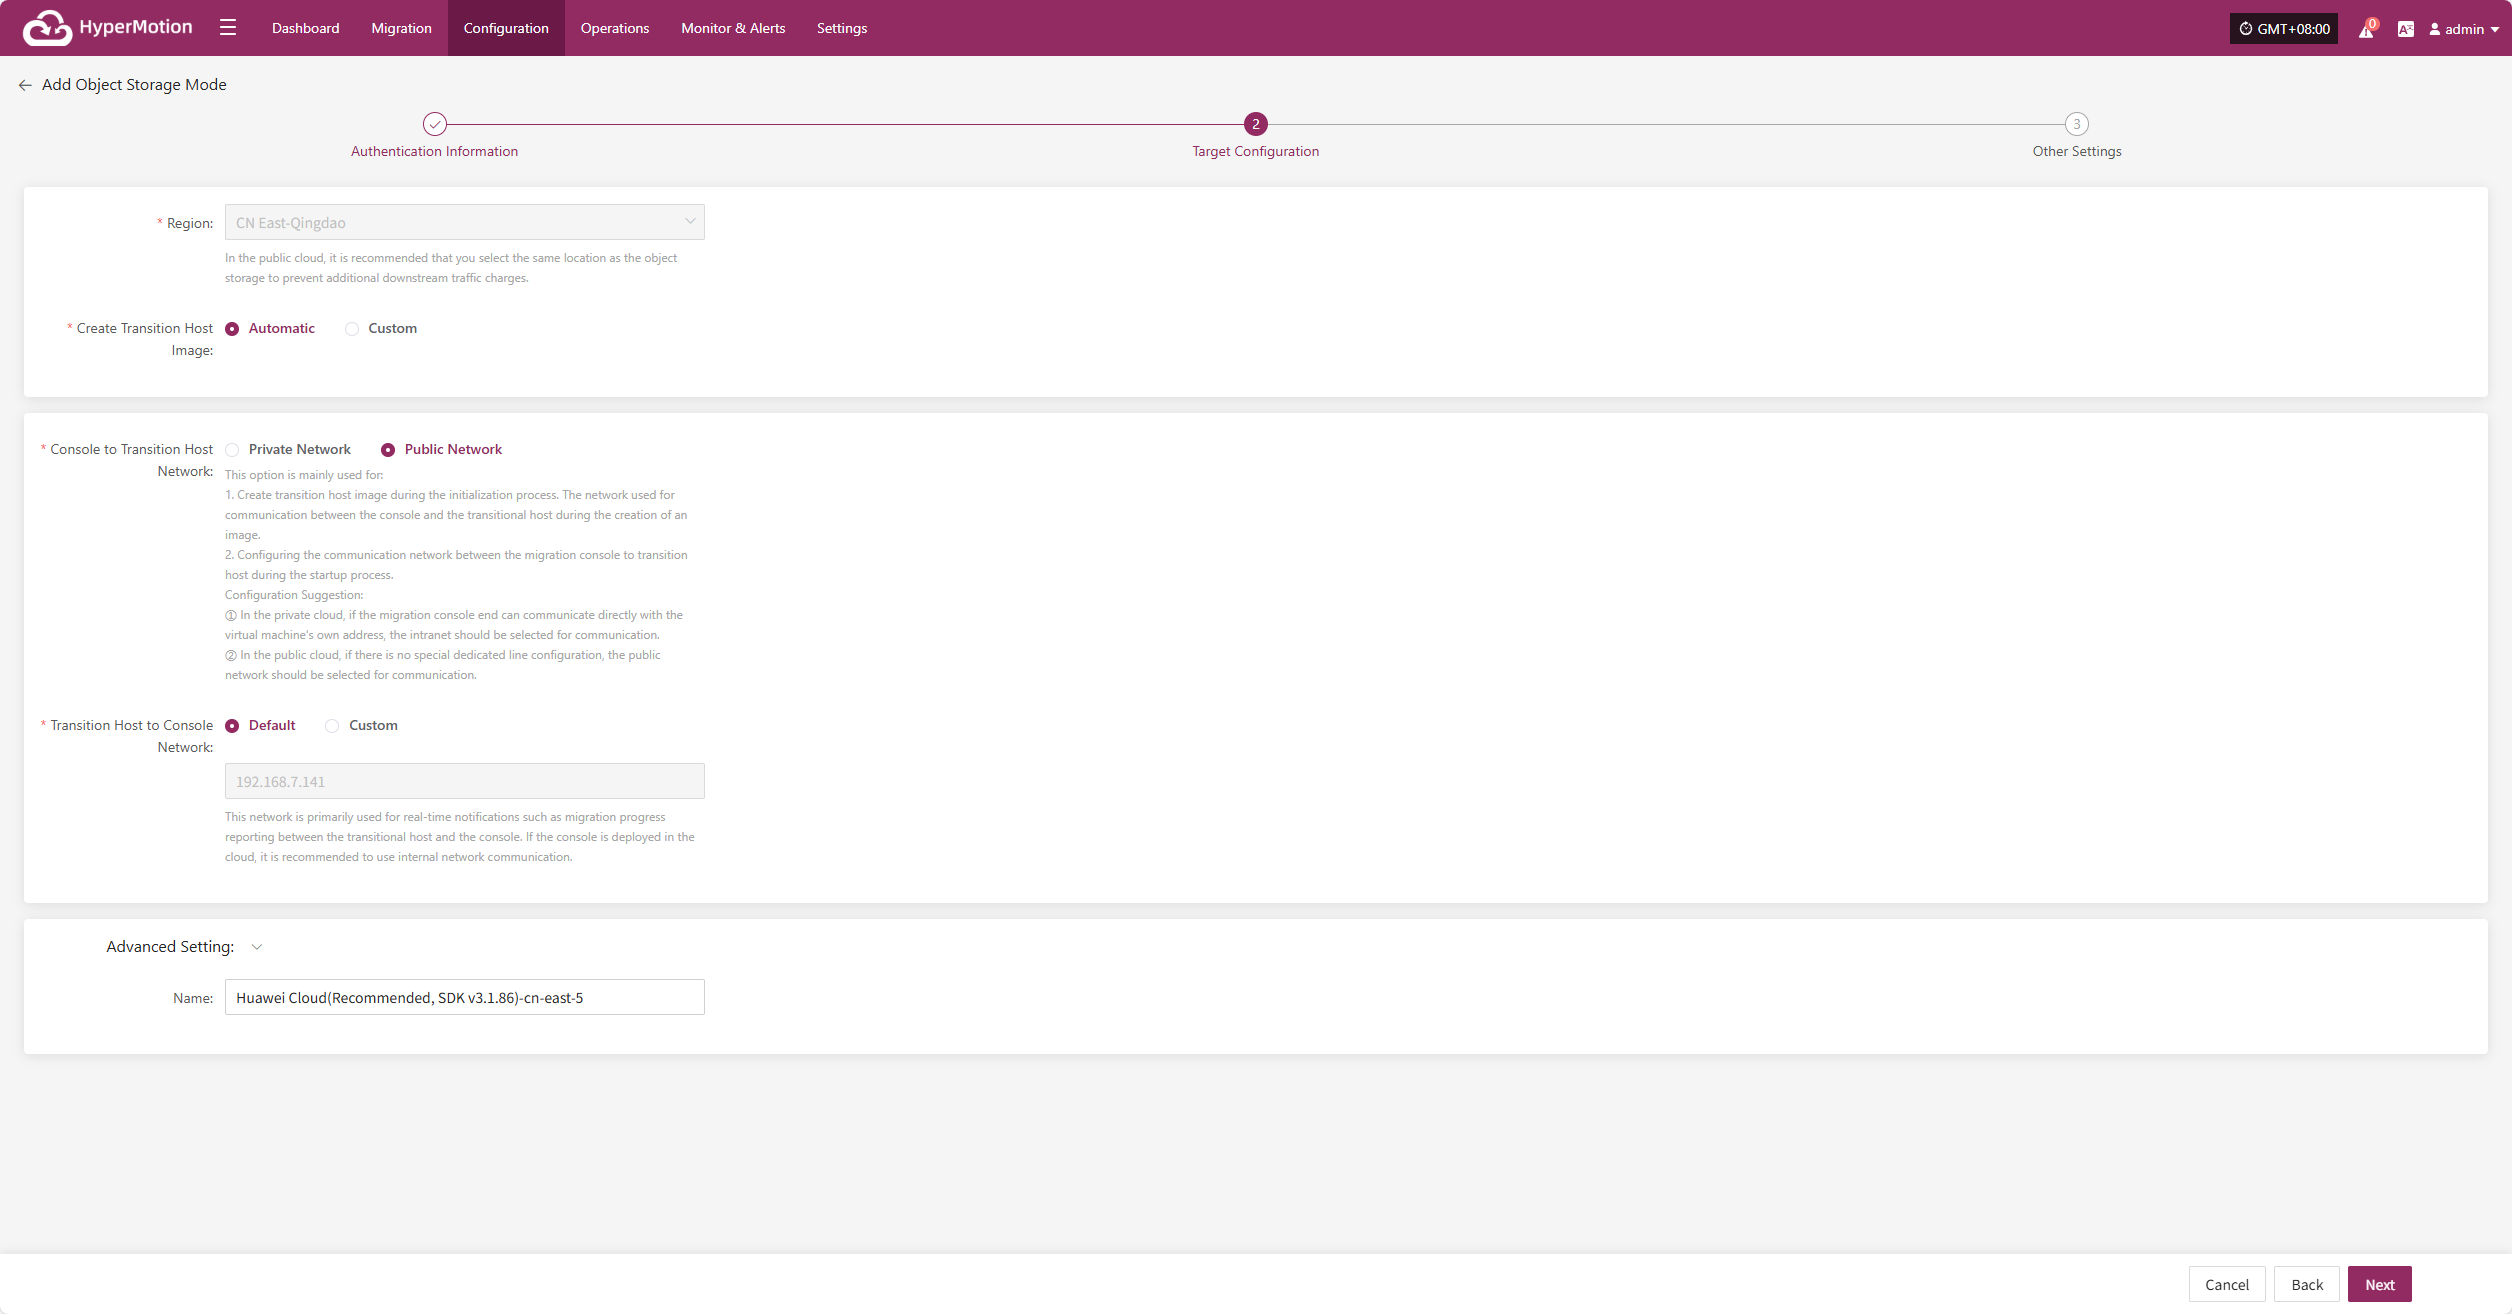2512x1314 pixels.
Task: Click the Add Object Storage Mode title
Action: [134, 85]
